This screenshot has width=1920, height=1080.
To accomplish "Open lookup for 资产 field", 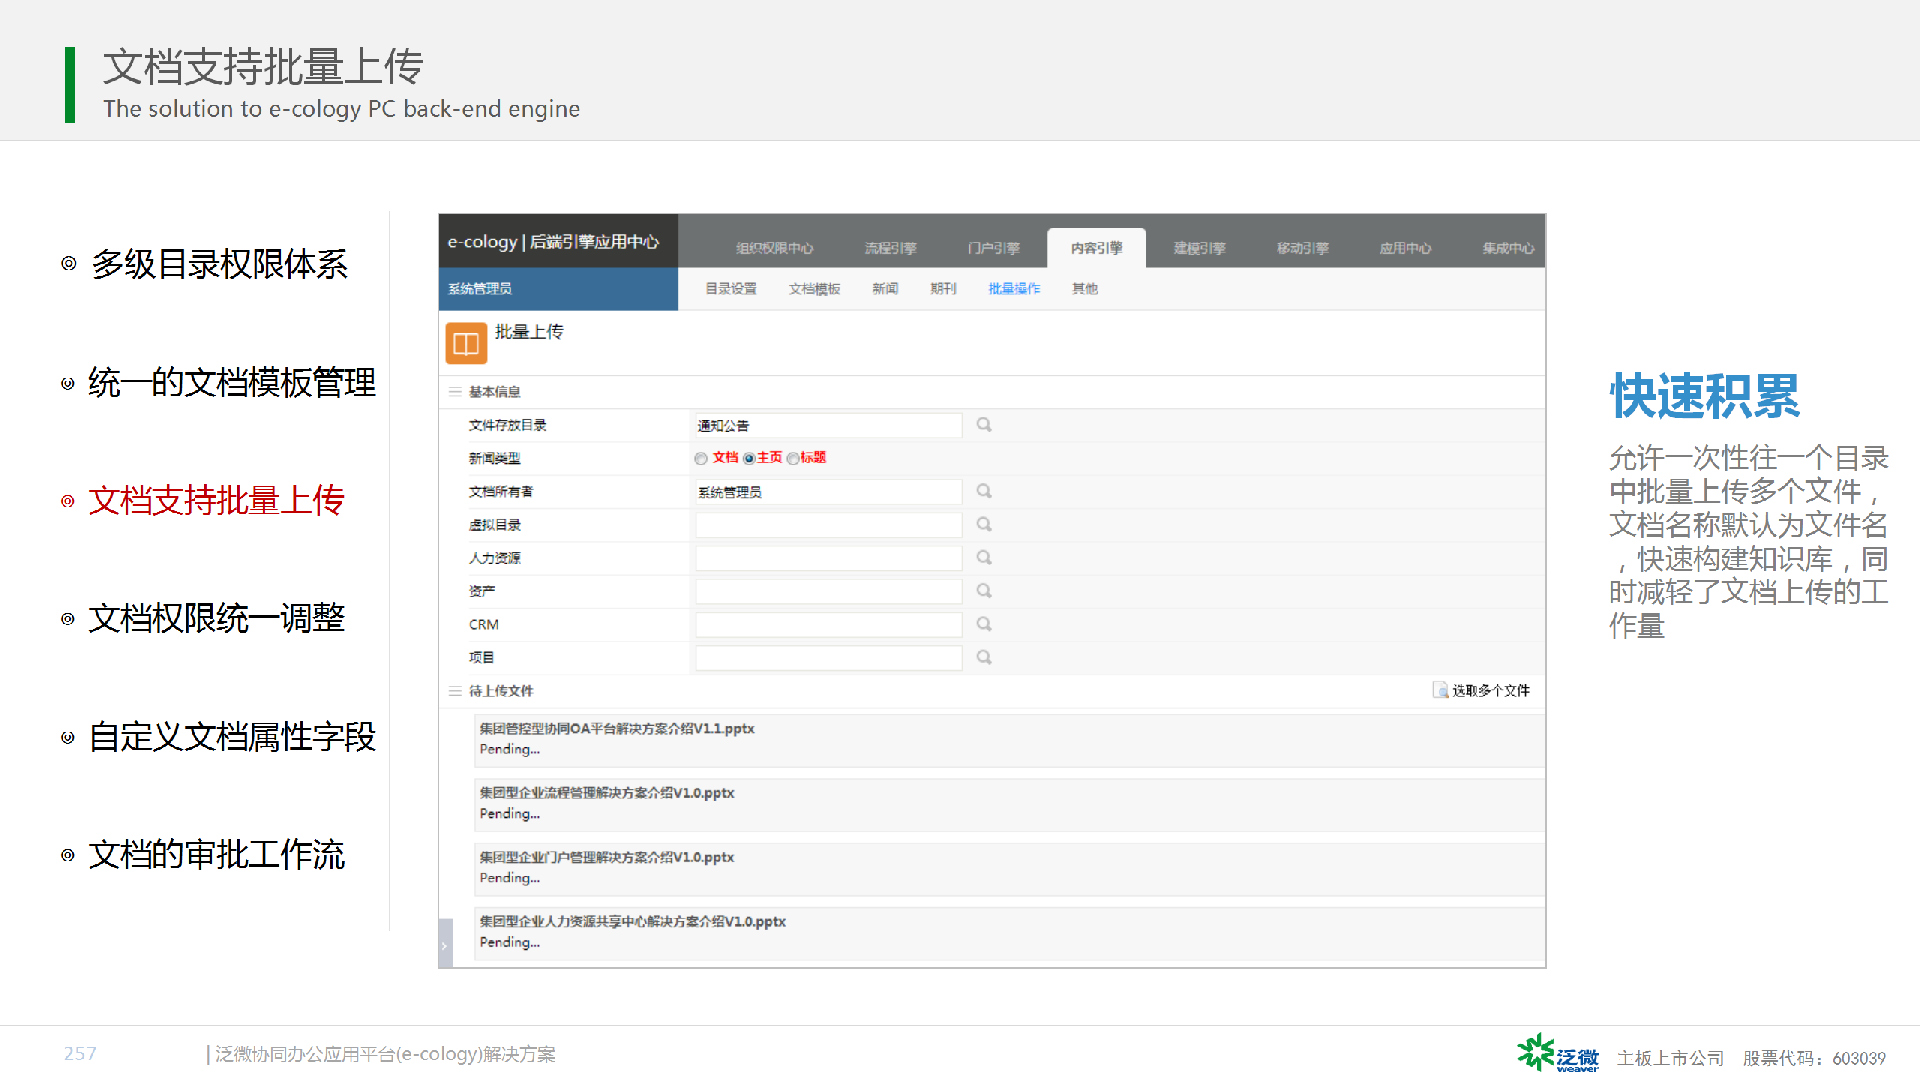I will pyautogui.click(x=984, y=591).
